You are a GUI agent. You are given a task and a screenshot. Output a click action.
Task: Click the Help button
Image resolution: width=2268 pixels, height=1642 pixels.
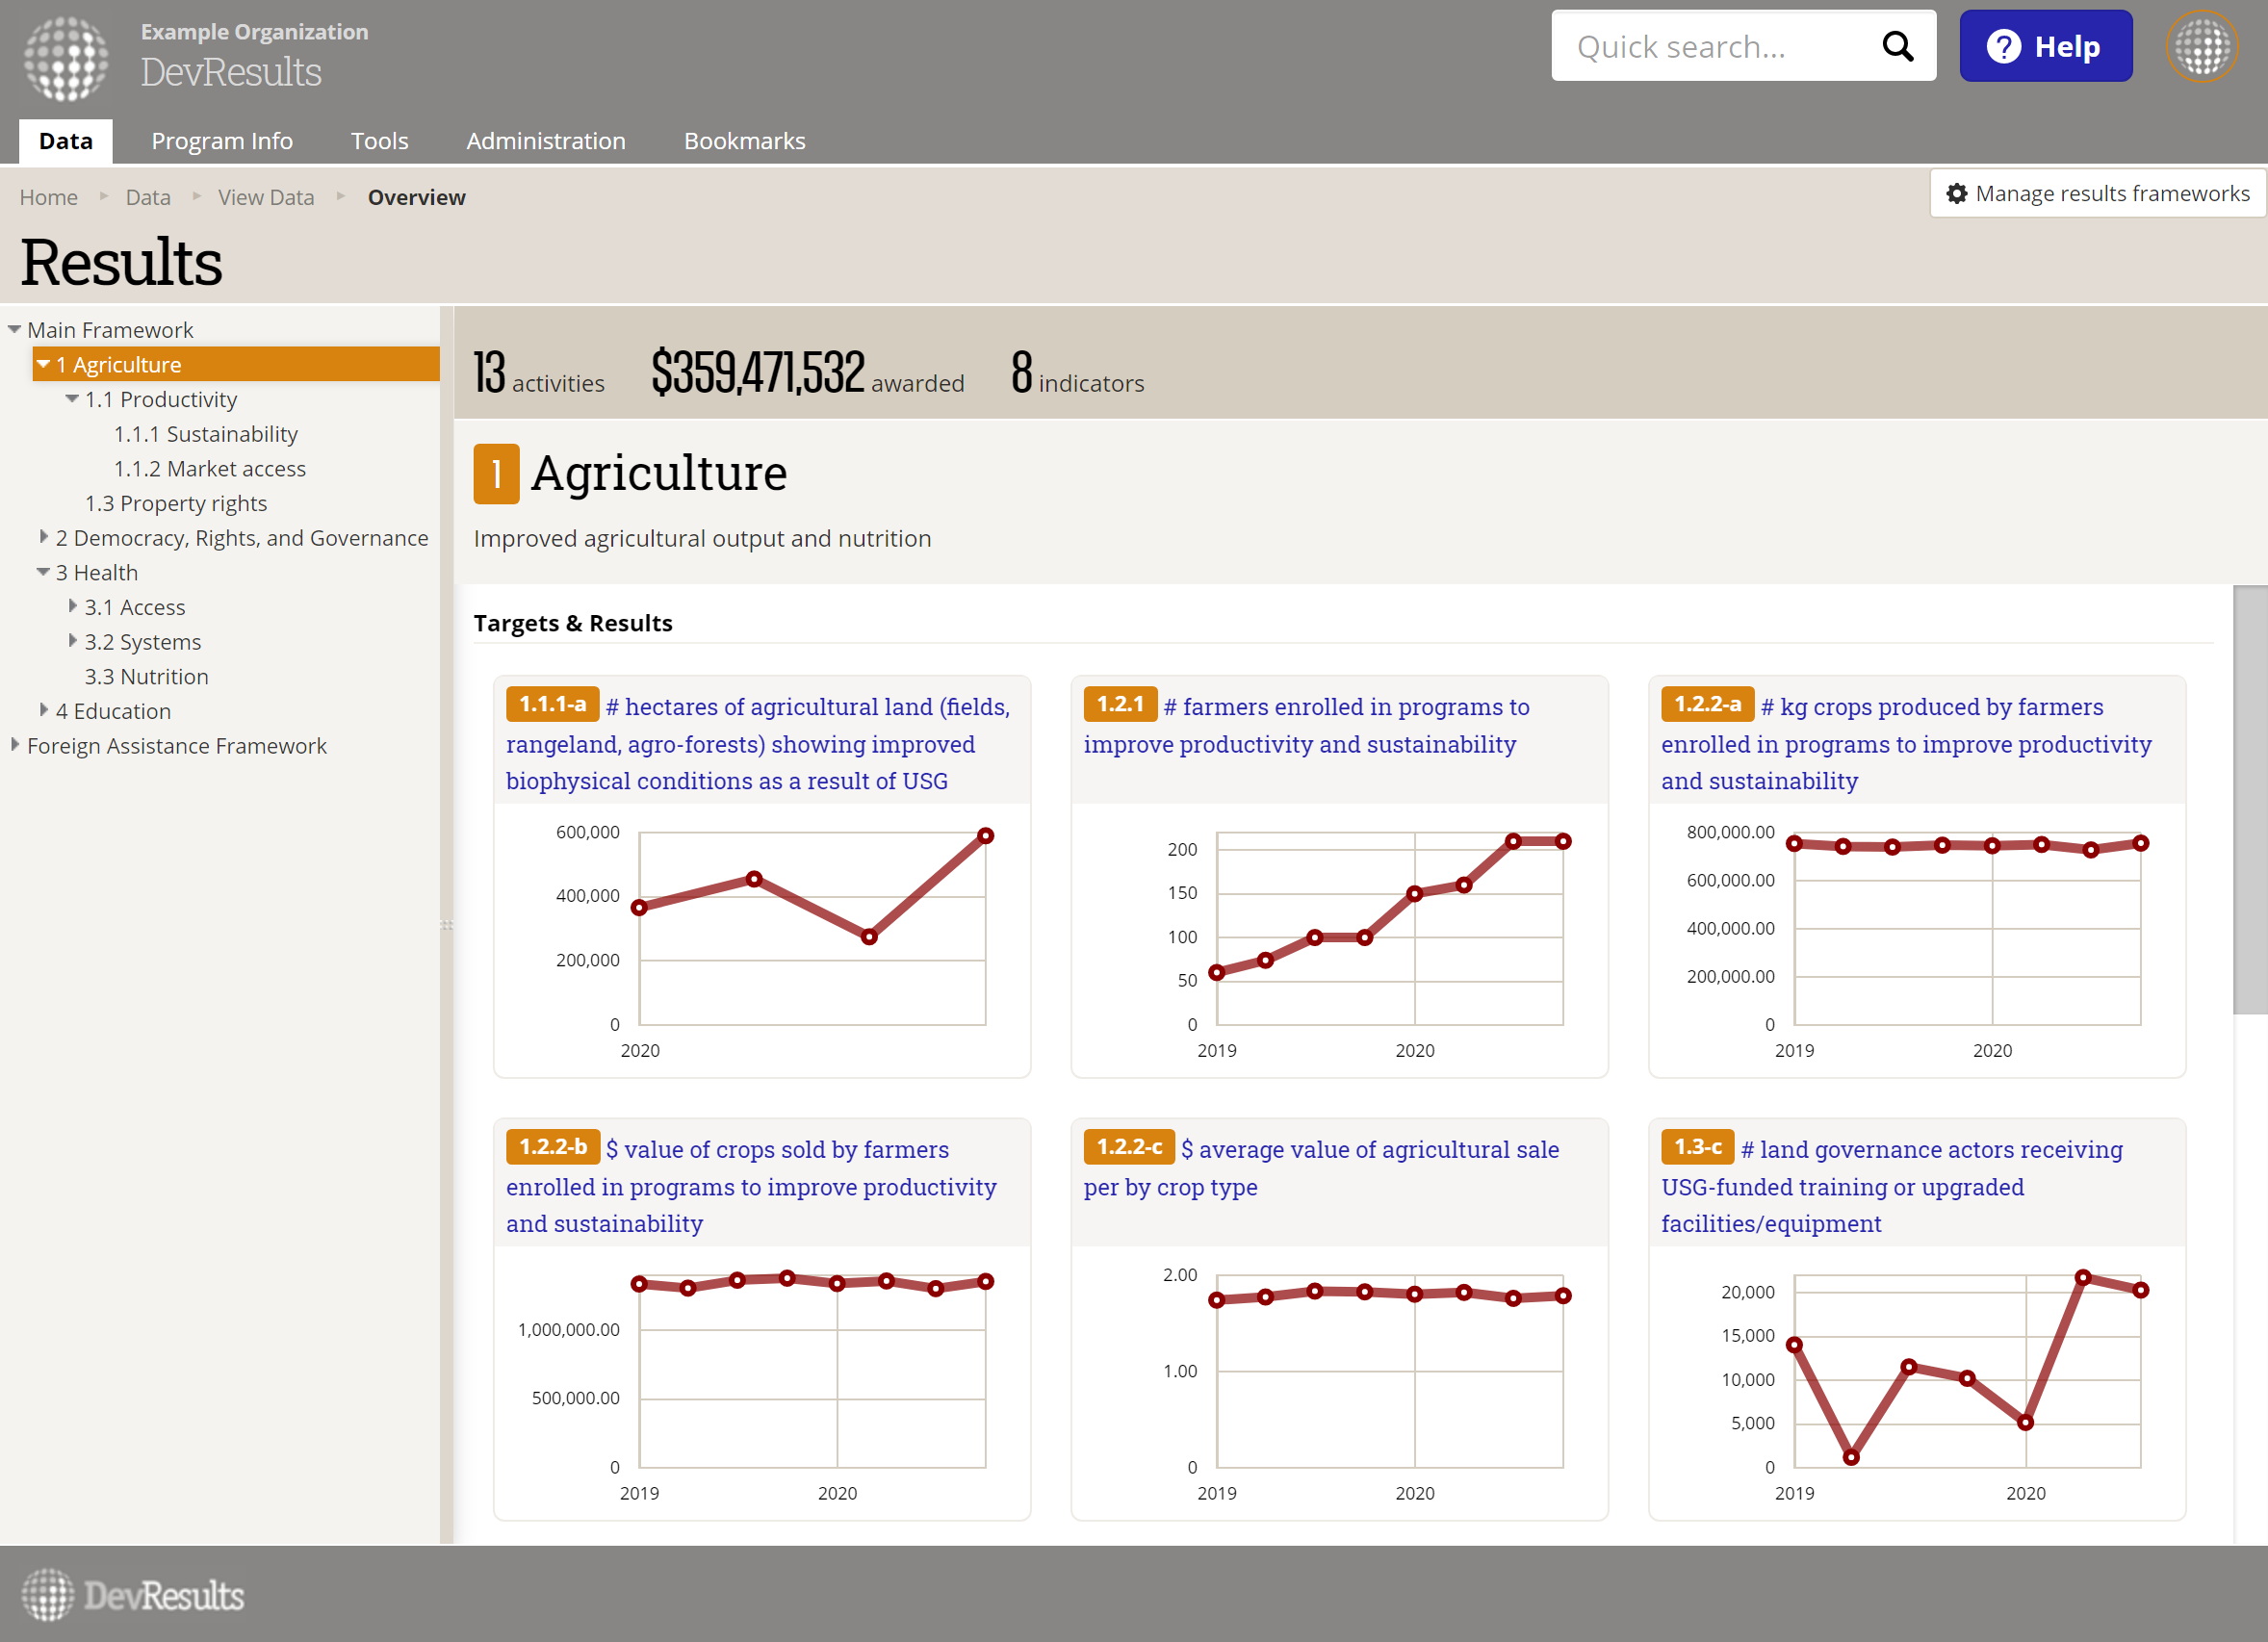(2044, 46)
